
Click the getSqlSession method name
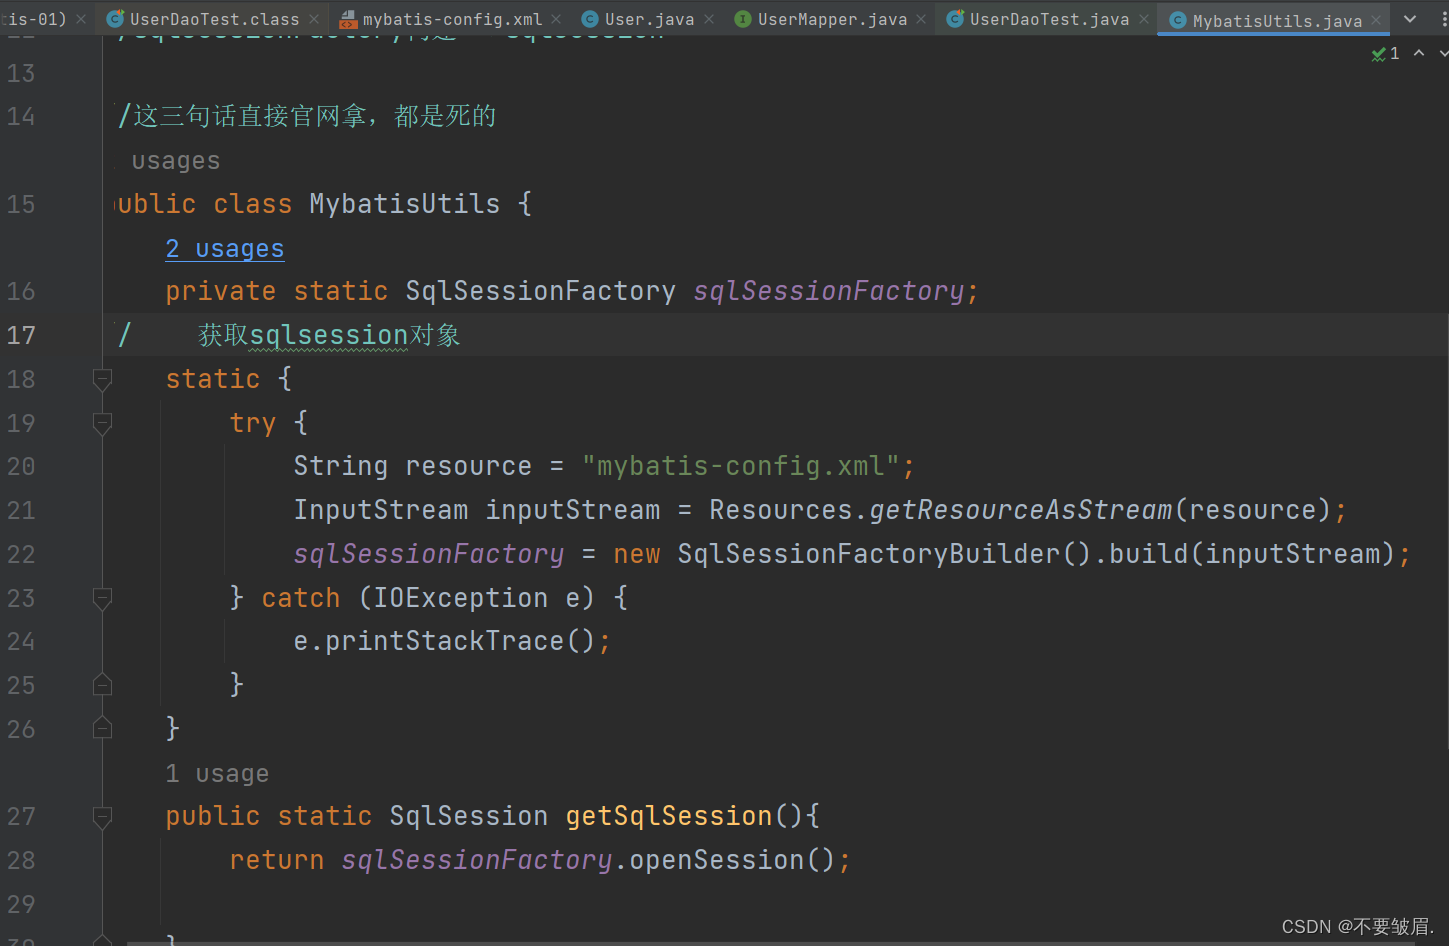tap(669, 816)
